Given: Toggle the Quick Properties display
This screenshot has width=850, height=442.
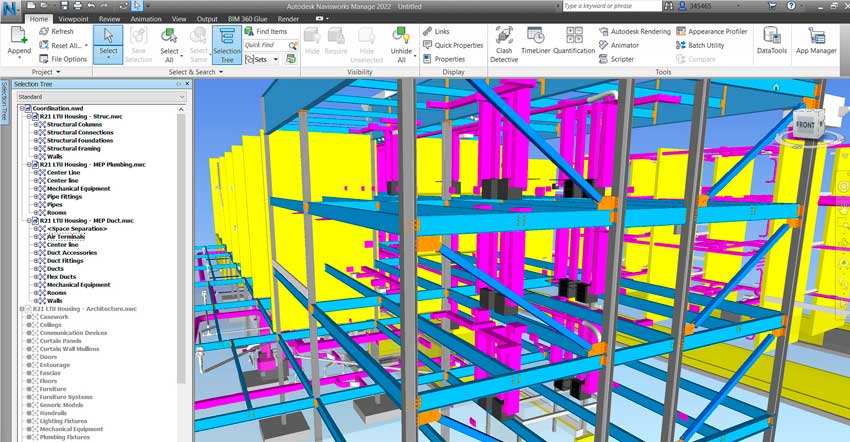Looking at the screenshot, I should (x=452, y=45).
